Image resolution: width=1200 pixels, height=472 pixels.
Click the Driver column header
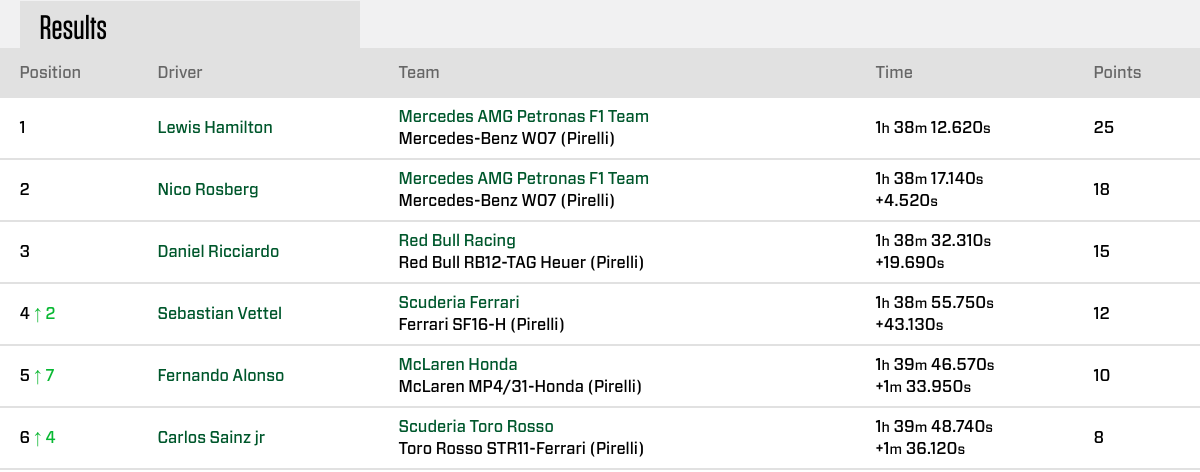click(x=180, y=72)
